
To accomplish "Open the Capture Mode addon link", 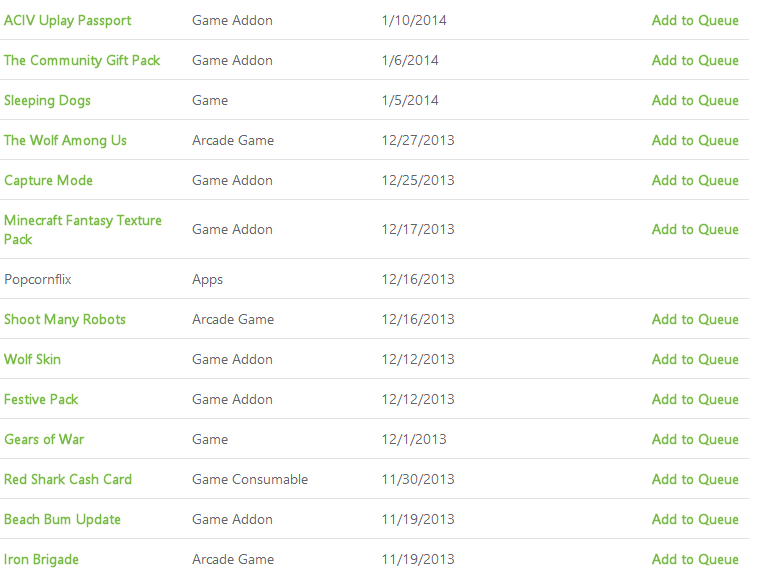I will pyautogui.click(x=48, y=180).
